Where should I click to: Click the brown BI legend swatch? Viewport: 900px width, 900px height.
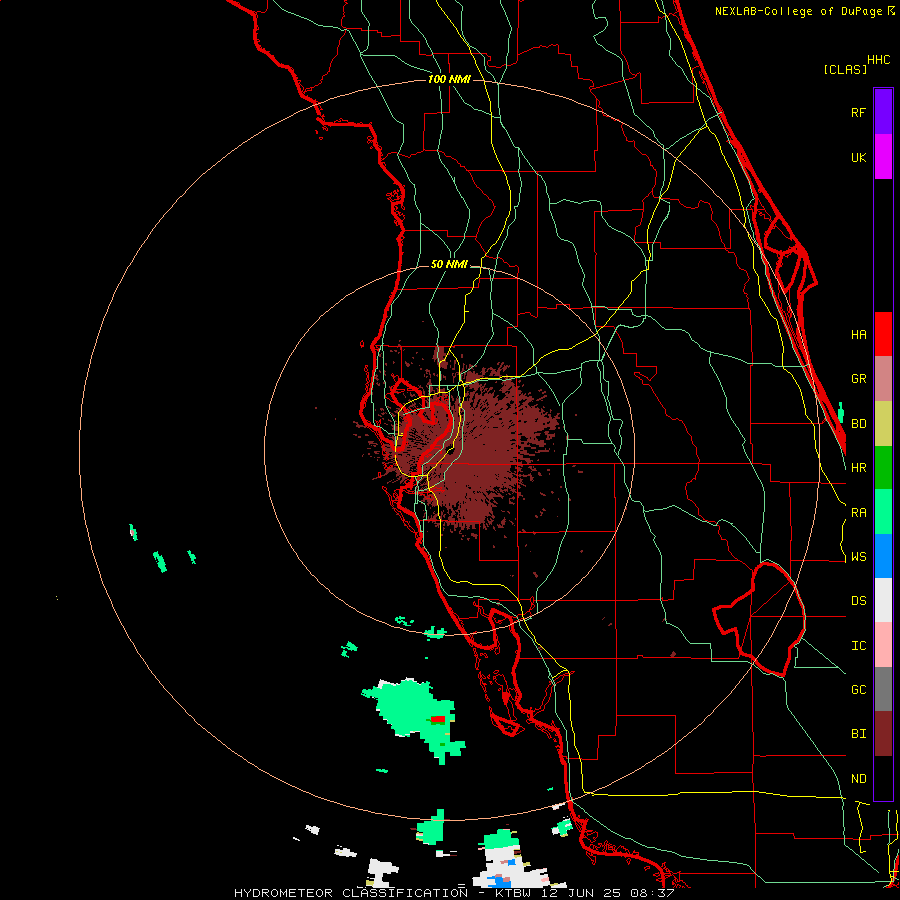(883, 734)
